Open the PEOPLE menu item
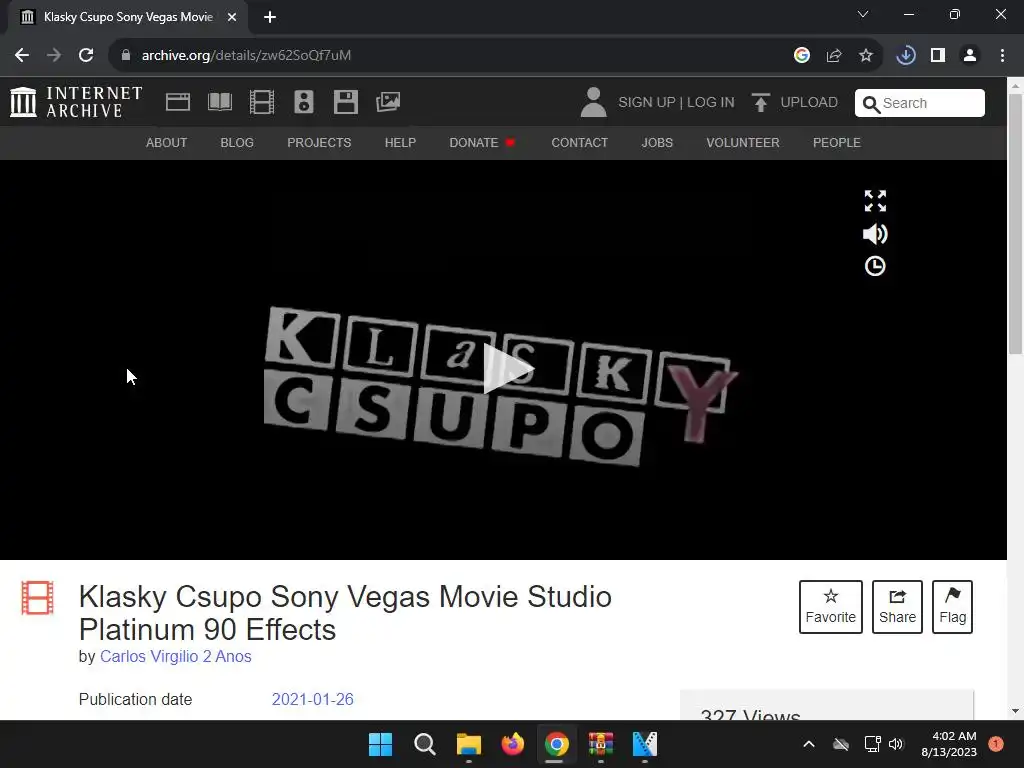The image size is (1024, 768). (837, 142)
